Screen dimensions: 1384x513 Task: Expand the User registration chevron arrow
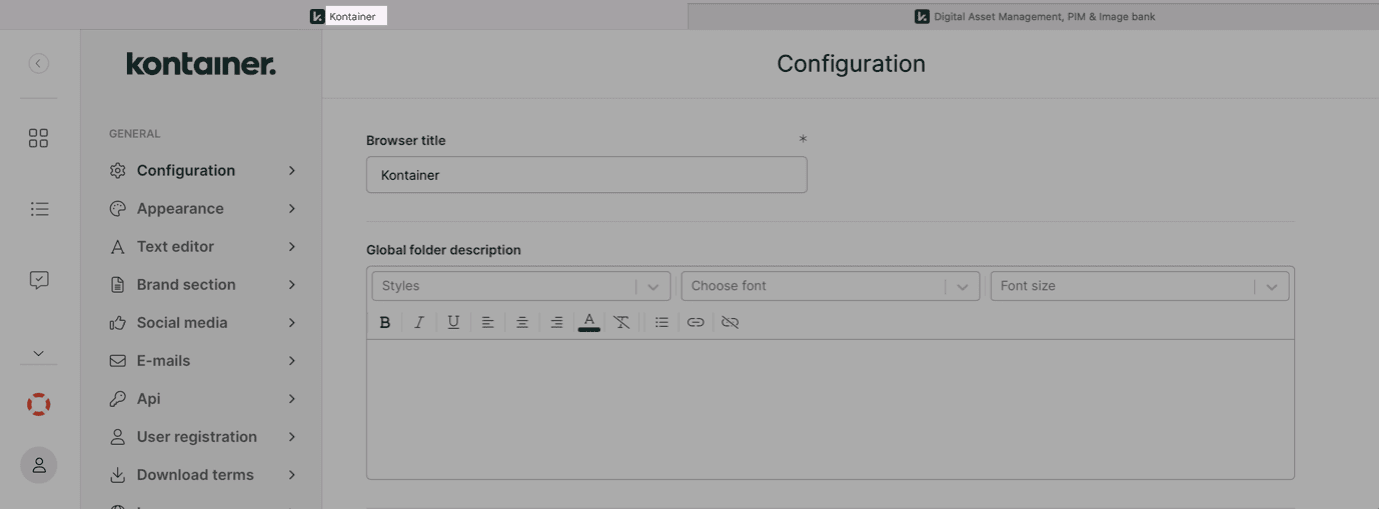[x=293, y=437]
